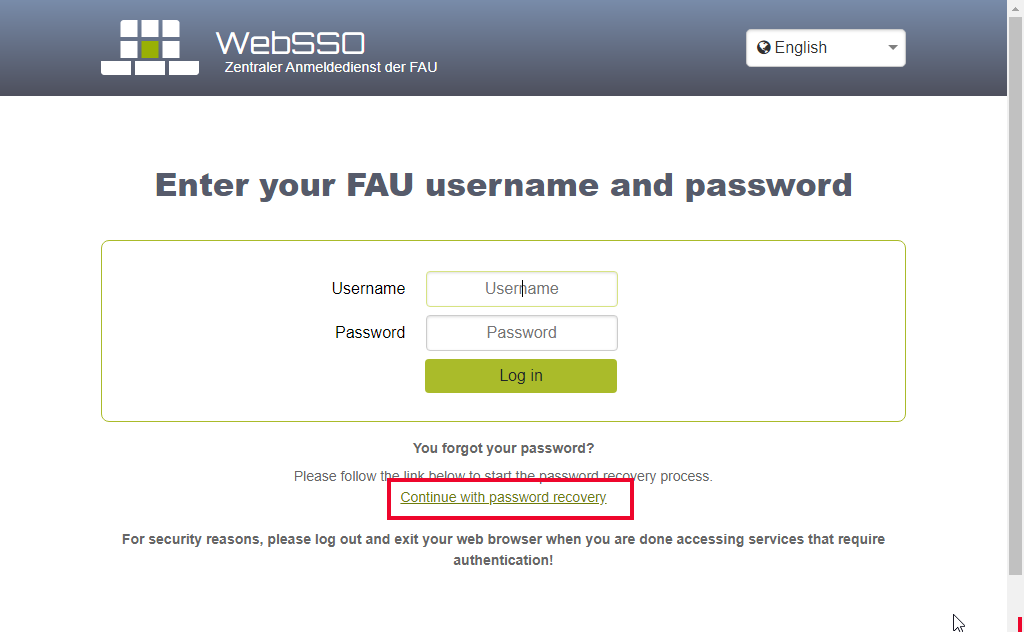
Task: Select the Zentraler Anmeldedienst der FAU subtitle
Action: point(331,67)
